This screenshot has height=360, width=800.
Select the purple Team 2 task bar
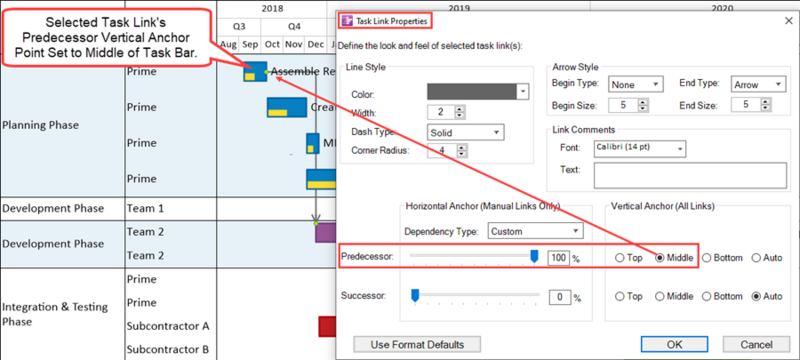pyautogui.click(x=326, y=233)
